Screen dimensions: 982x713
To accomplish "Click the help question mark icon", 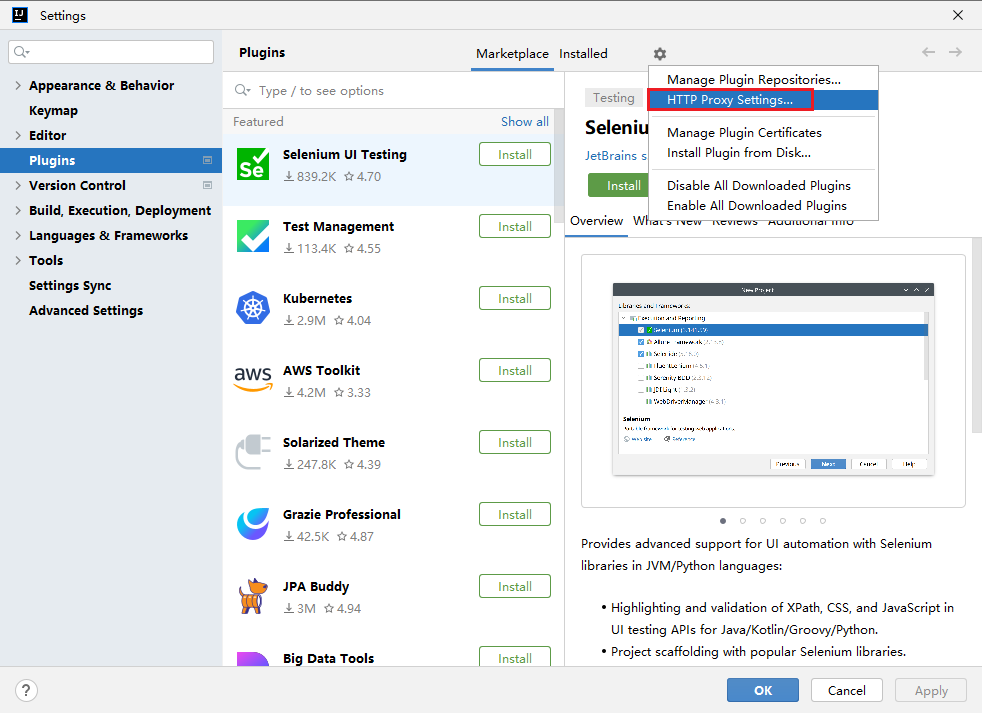I will 26,690.
